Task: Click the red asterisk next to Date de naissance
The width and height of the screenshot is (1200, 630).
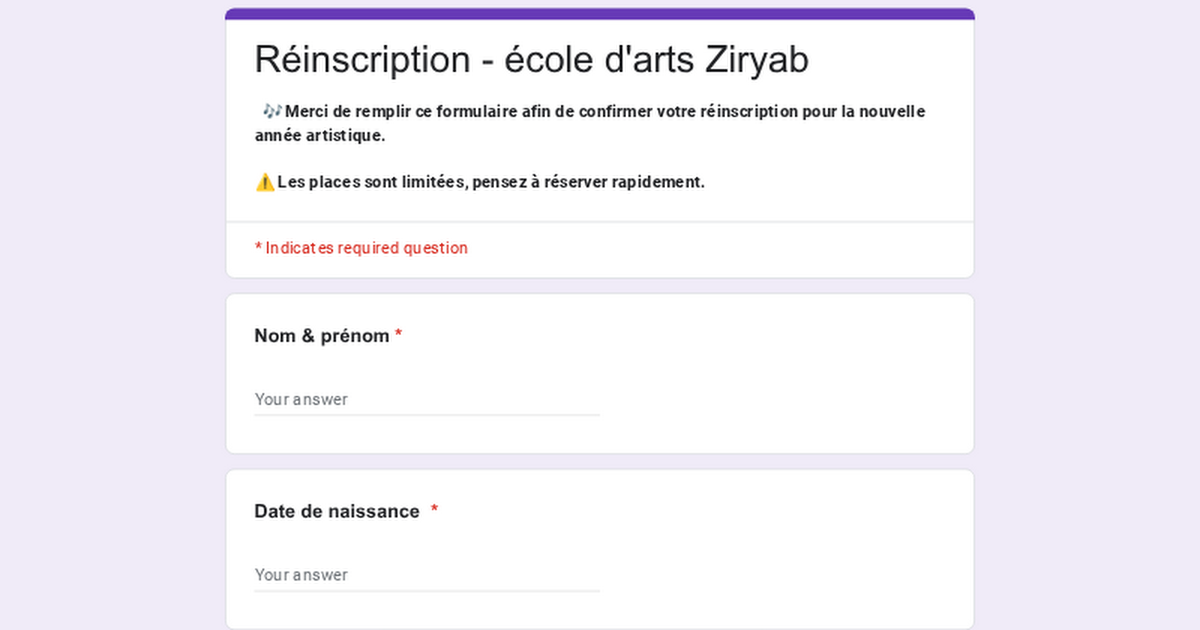Action: point(434,511)
